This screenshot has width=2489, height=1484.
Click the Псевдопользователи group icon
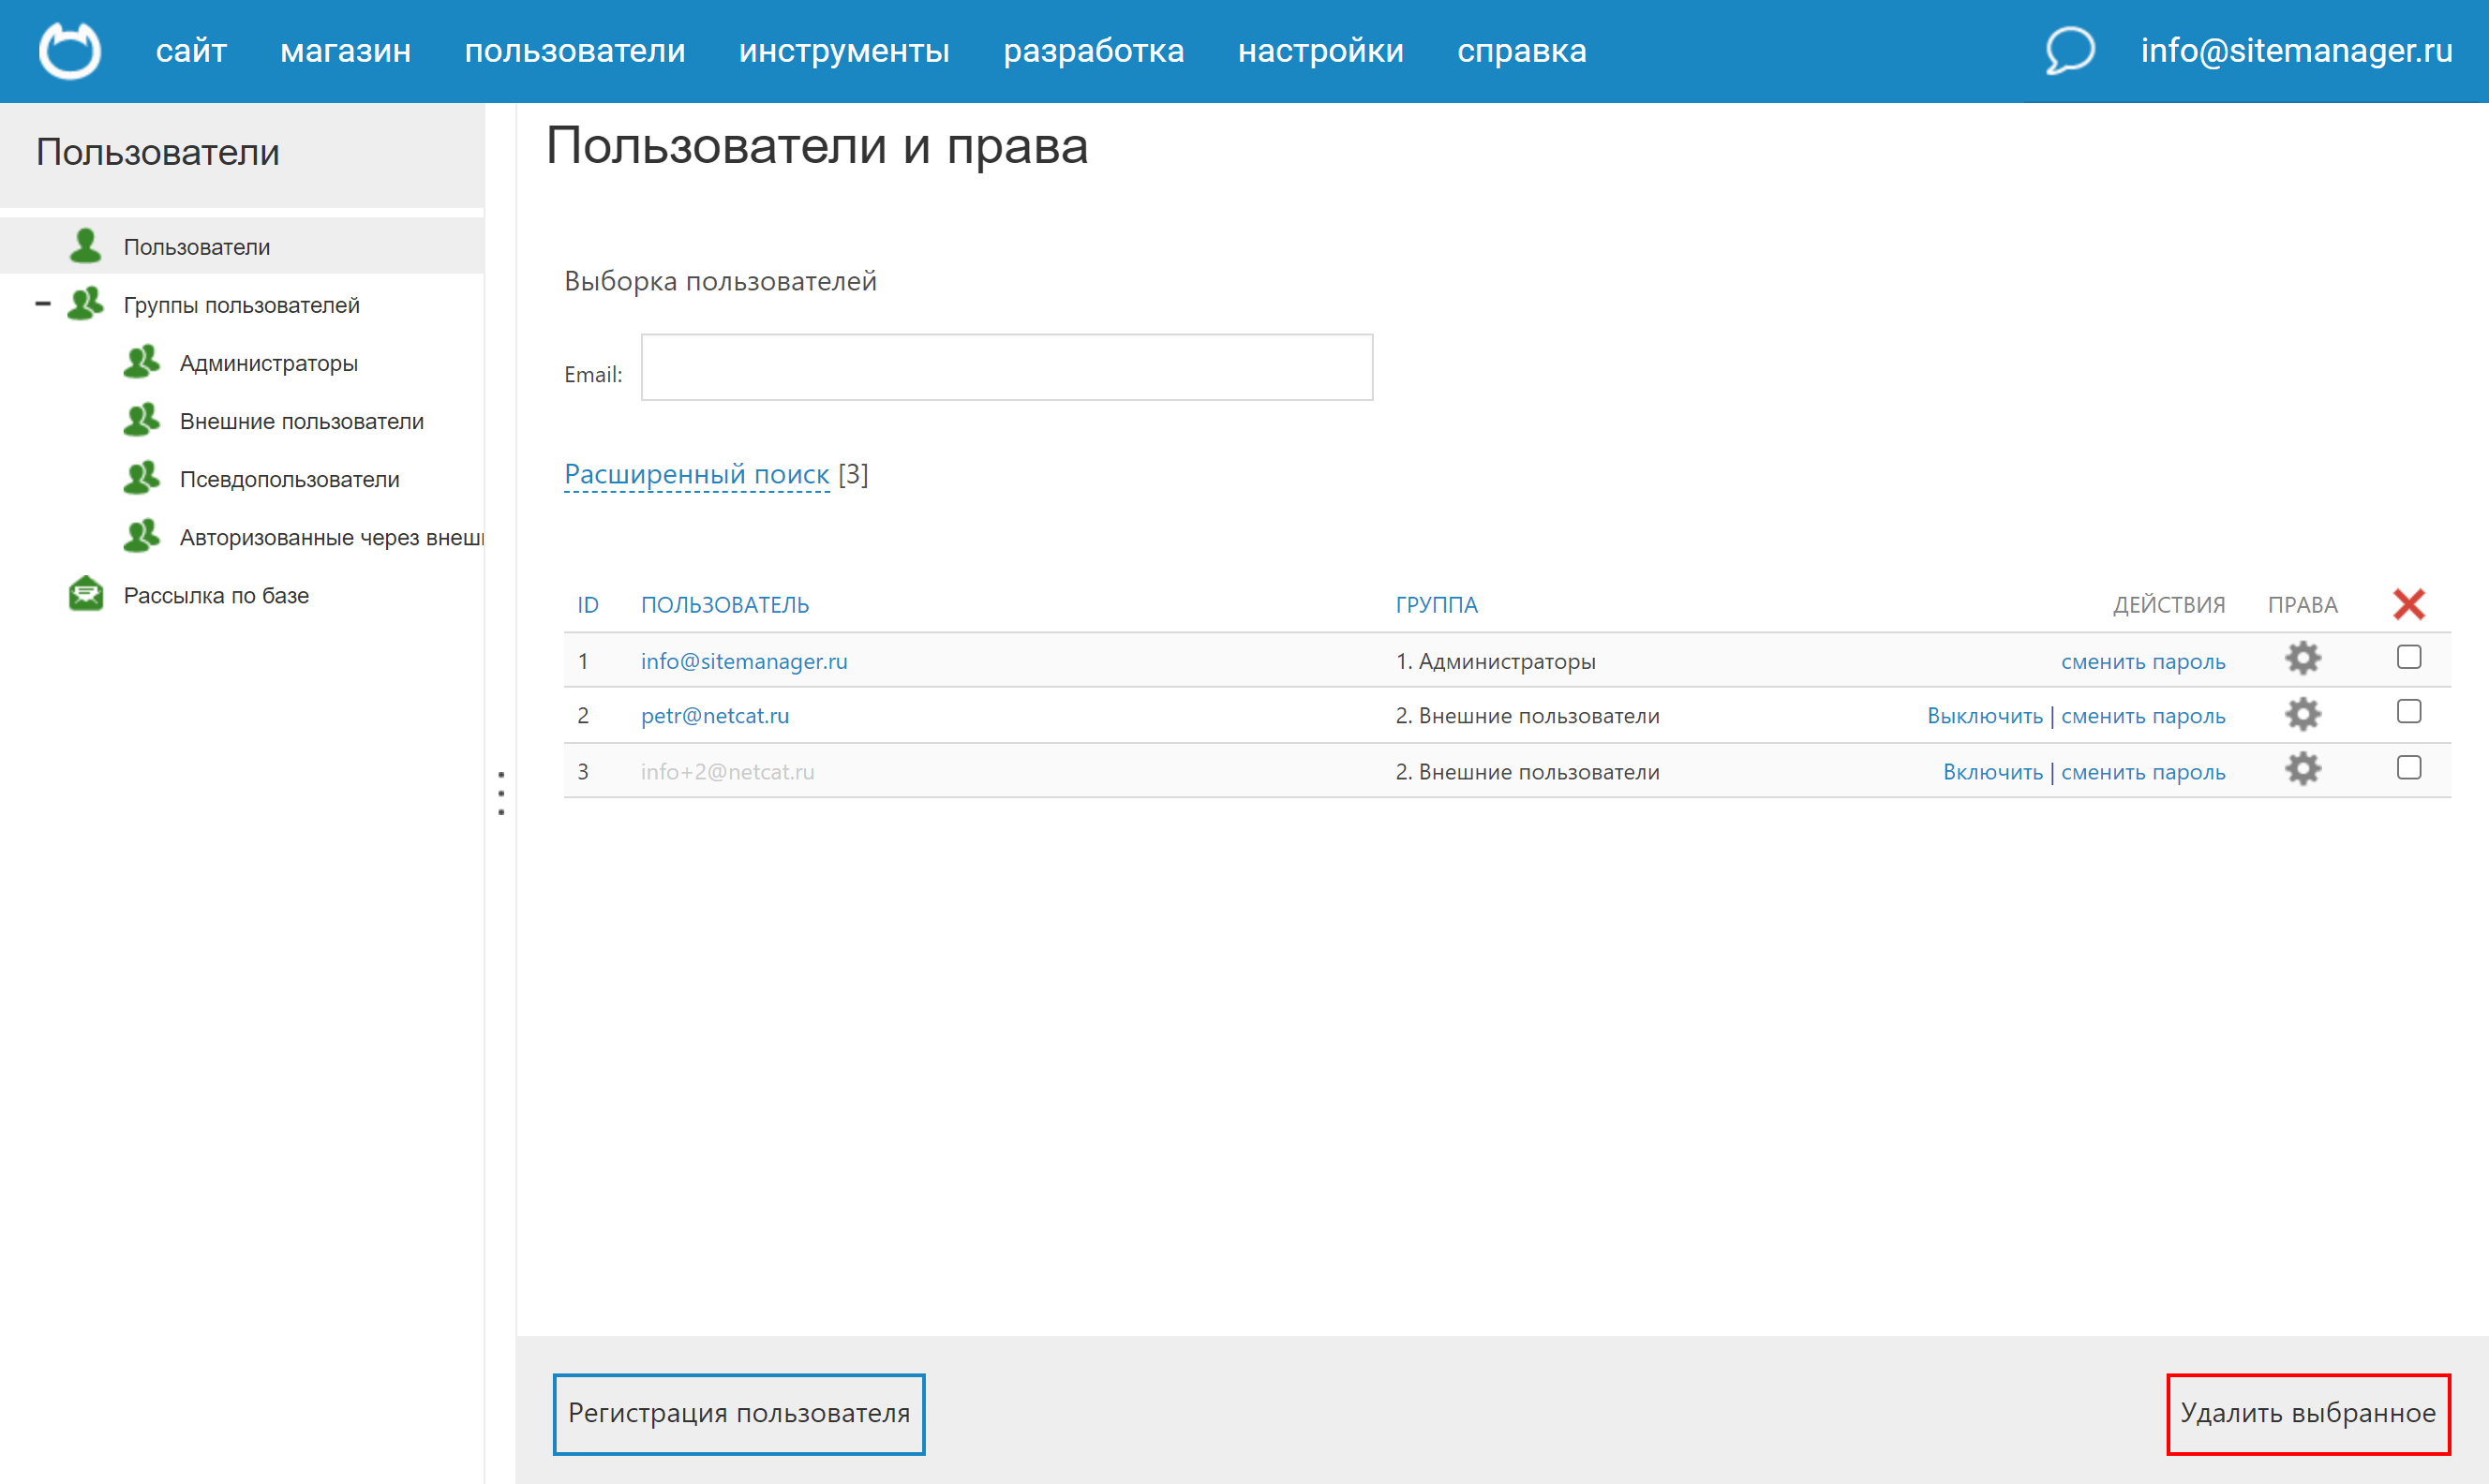point(142,478)
